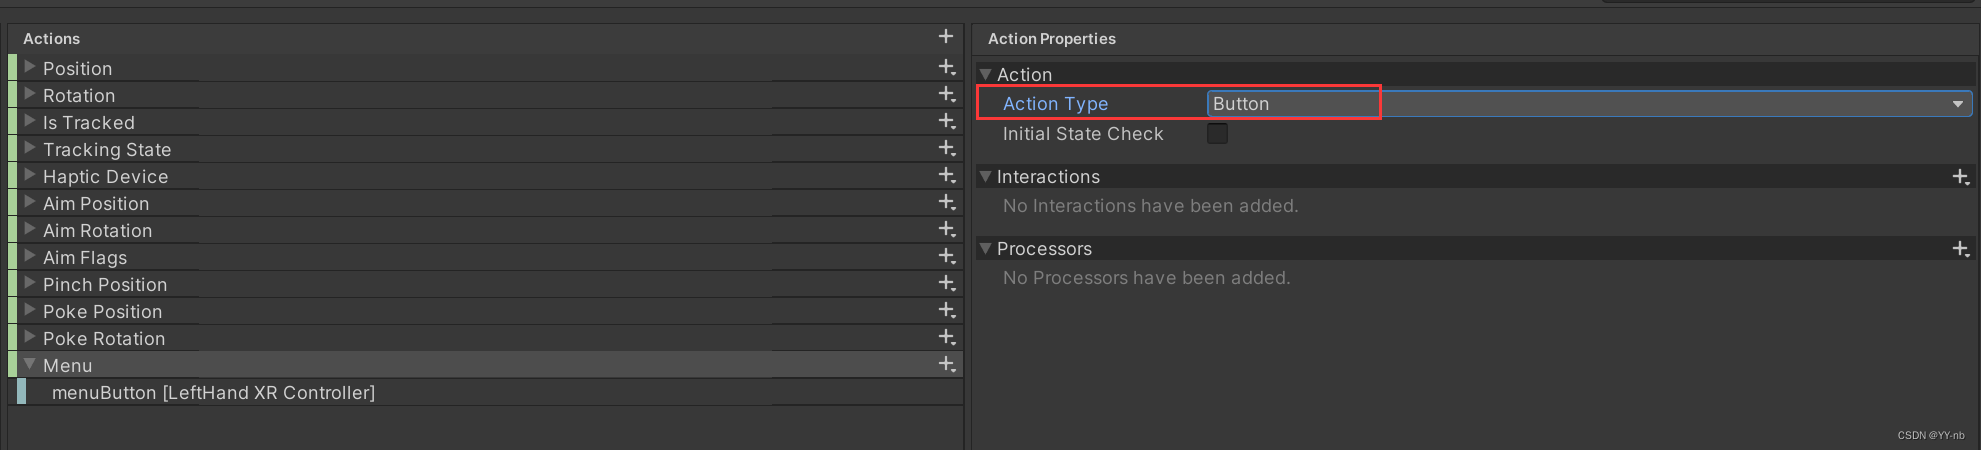Viewport: 1981px width, 450px height.
Task: Collapse the Action properties section
Action: [x=986, y=75]
